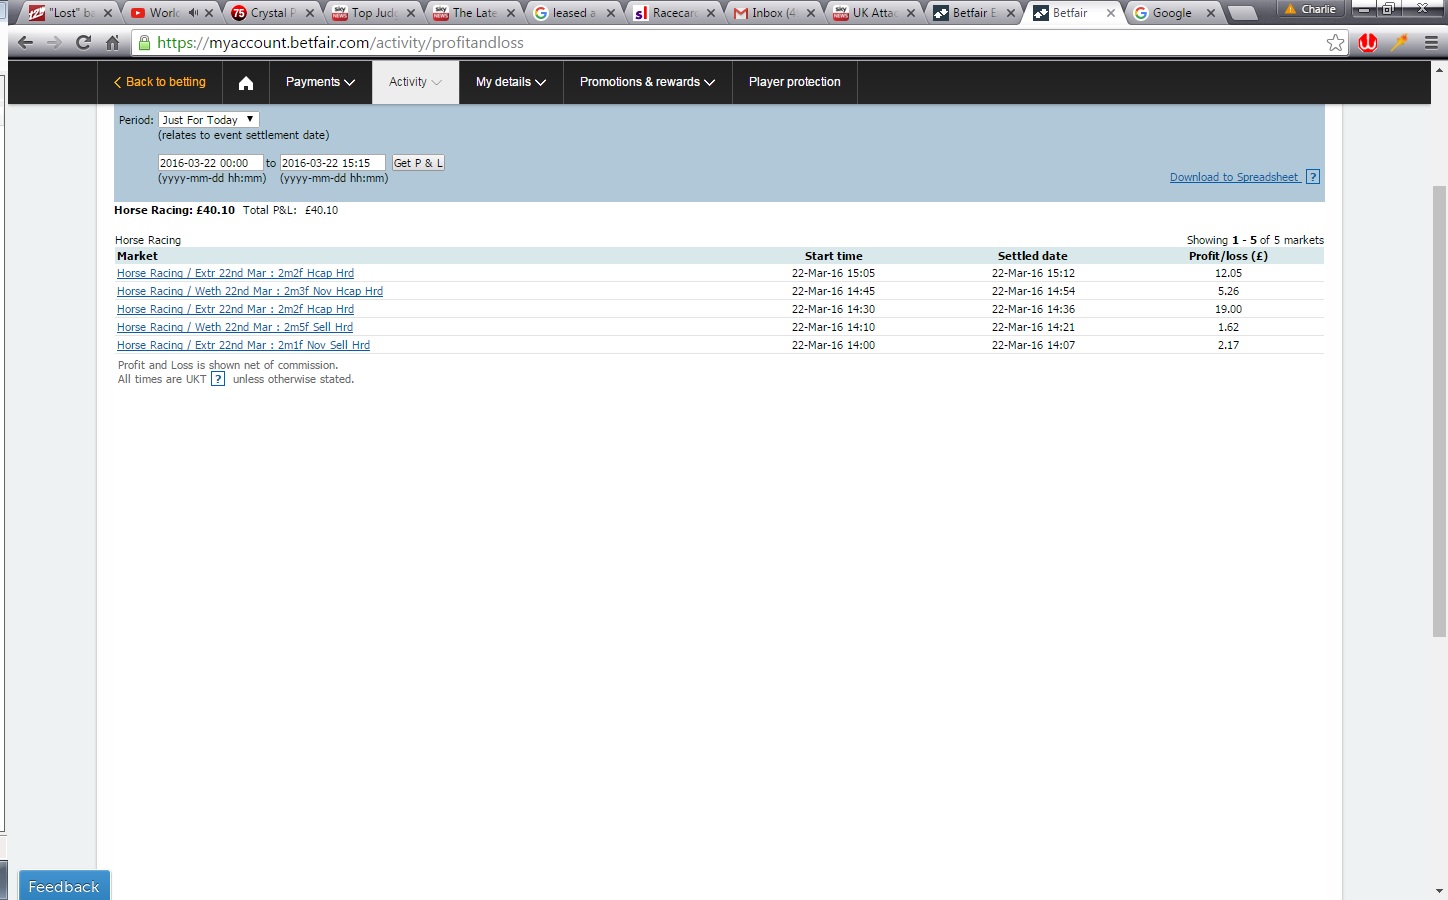Click the orange extension icon in the browser toolbar
The height and width of the screenshot is (900, 1448).
[1398, 43]
